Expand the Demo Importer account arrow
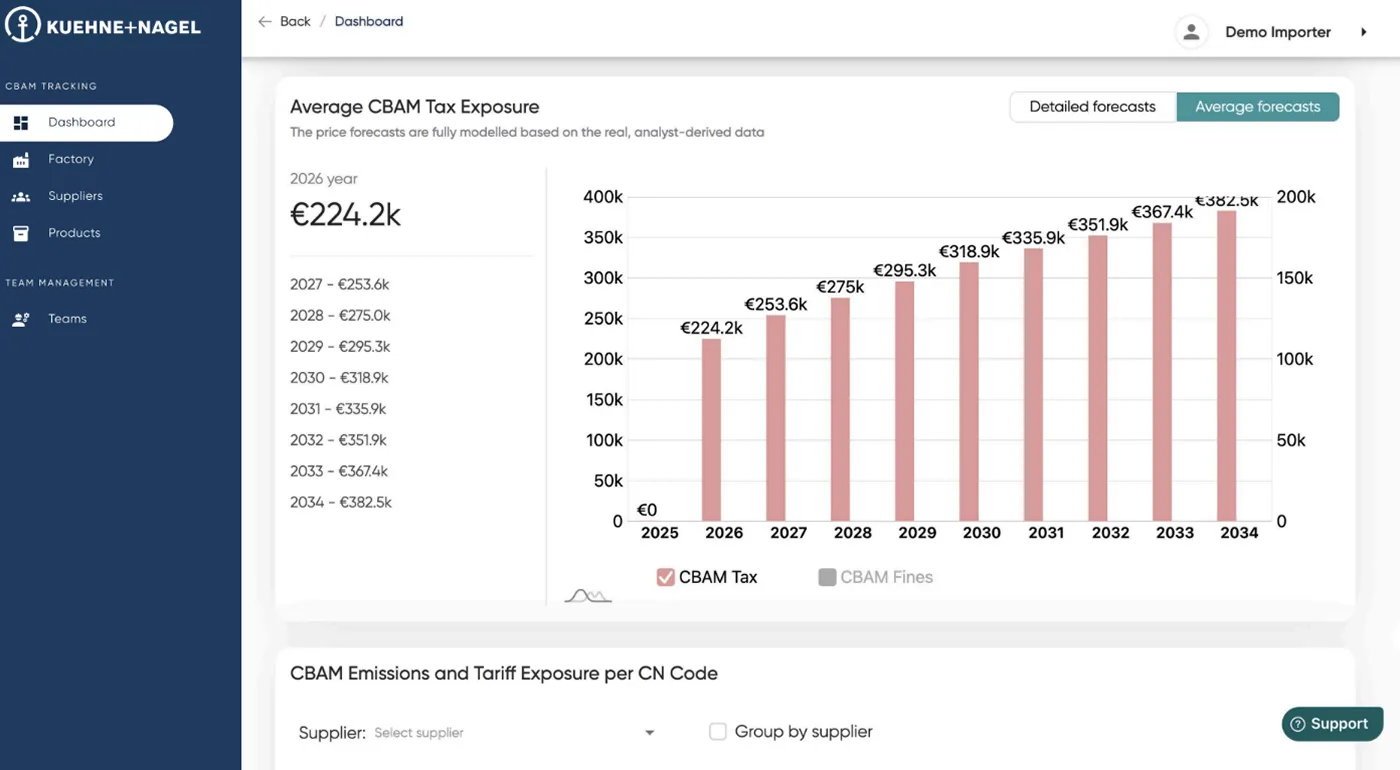Image resolution: width=1400 pixels, height=770 pixels. [1363, 32]
